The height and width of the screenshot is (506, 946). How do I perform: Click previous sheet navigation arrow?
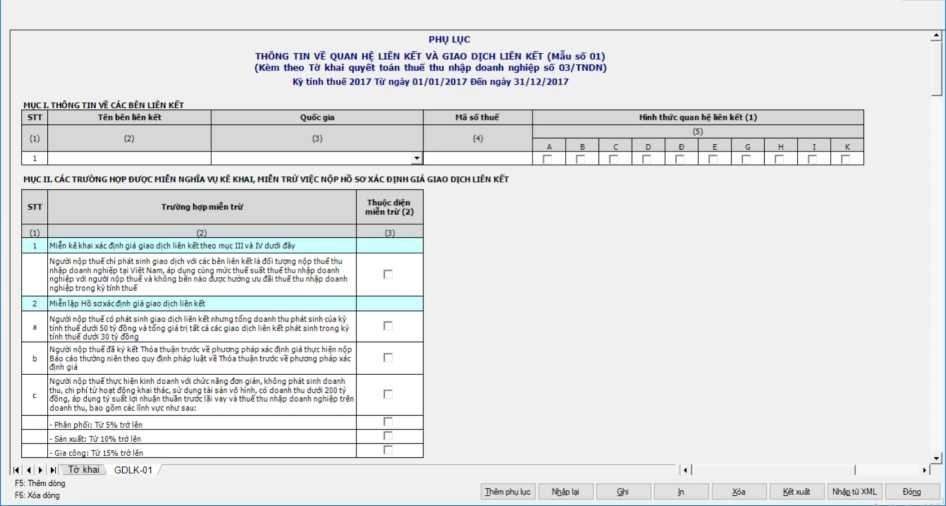coord(28,470)
